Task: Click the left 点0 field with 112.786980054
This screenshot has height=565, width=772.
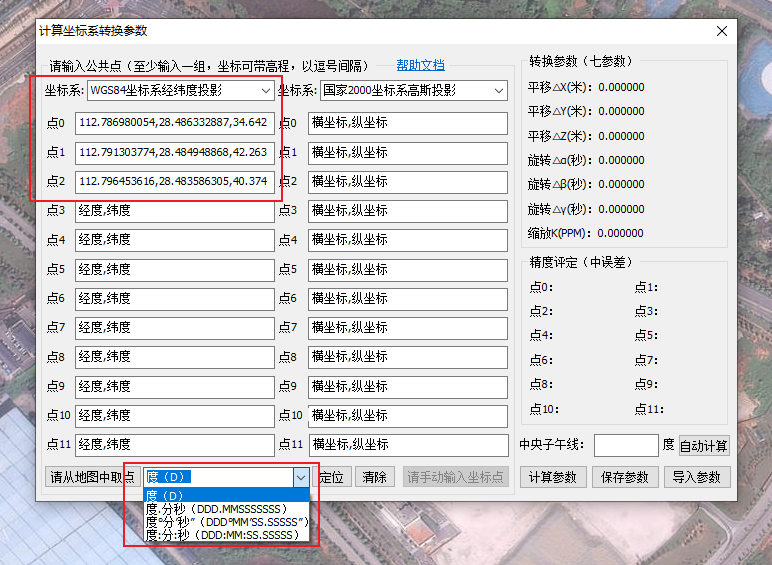Action: tap(175, 123)
